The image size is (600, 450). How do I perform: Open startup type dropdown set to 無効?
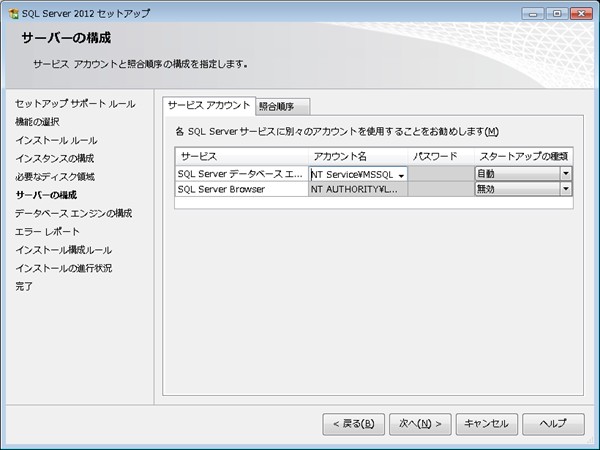[566, 189]
